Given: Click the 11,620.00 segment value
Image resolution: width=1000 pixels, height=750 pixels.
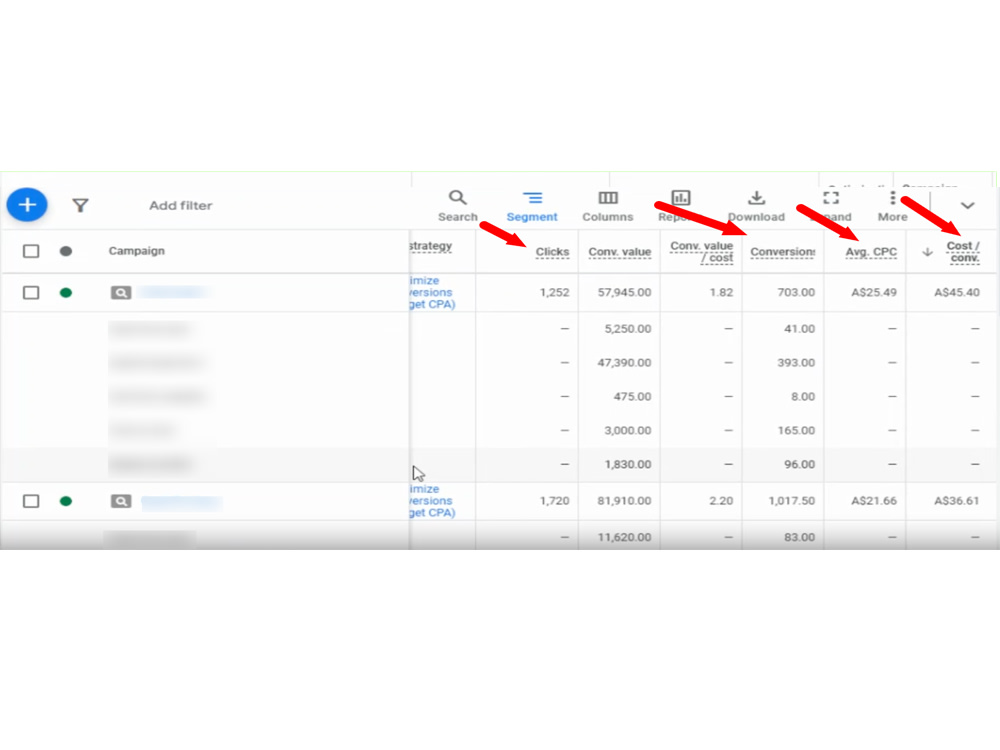Looking at the screenshot, I should 624,537.
